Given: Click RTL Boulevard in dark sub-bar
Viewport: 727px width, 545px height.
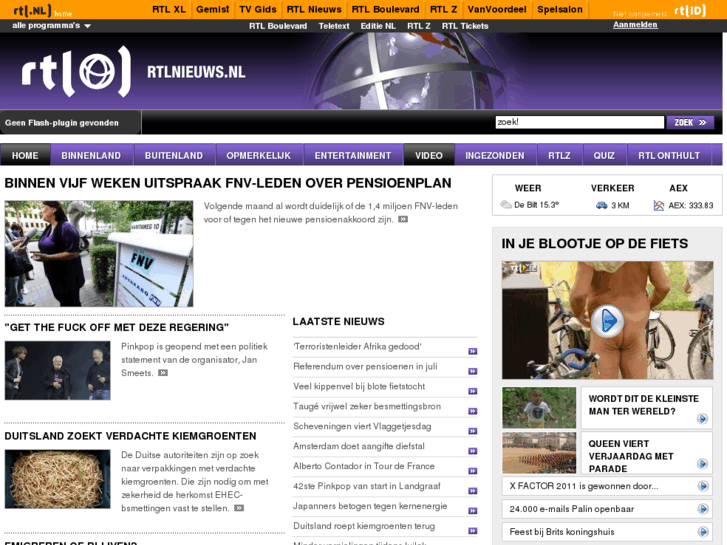Looking at the screenshot, I should click(278, 26).
